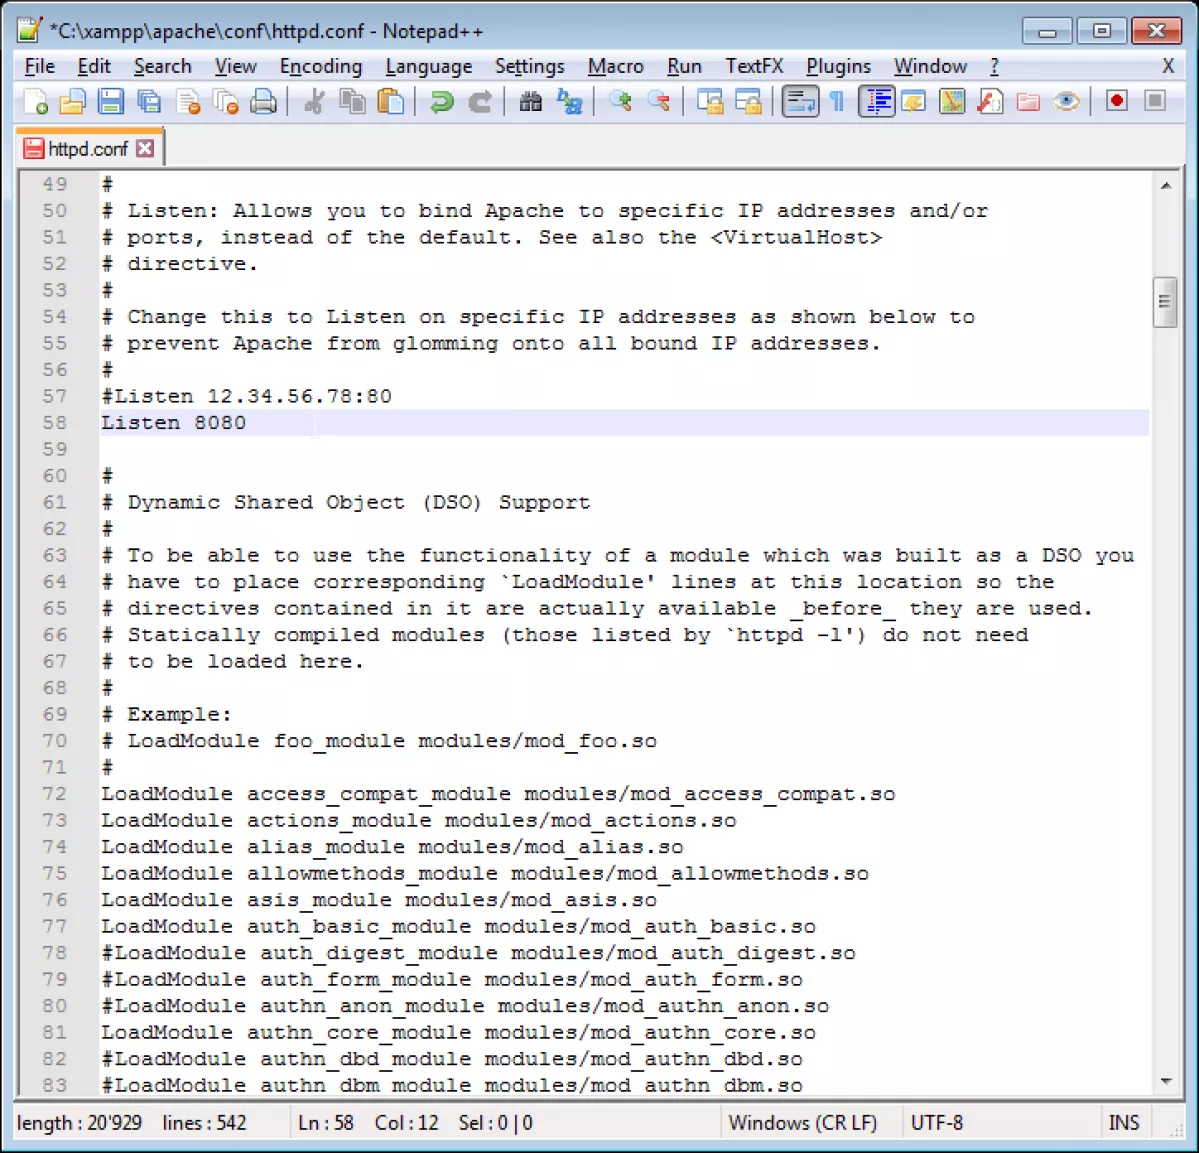Open the Macro menu
1199x1153 pixels.
tap(616, 67)
